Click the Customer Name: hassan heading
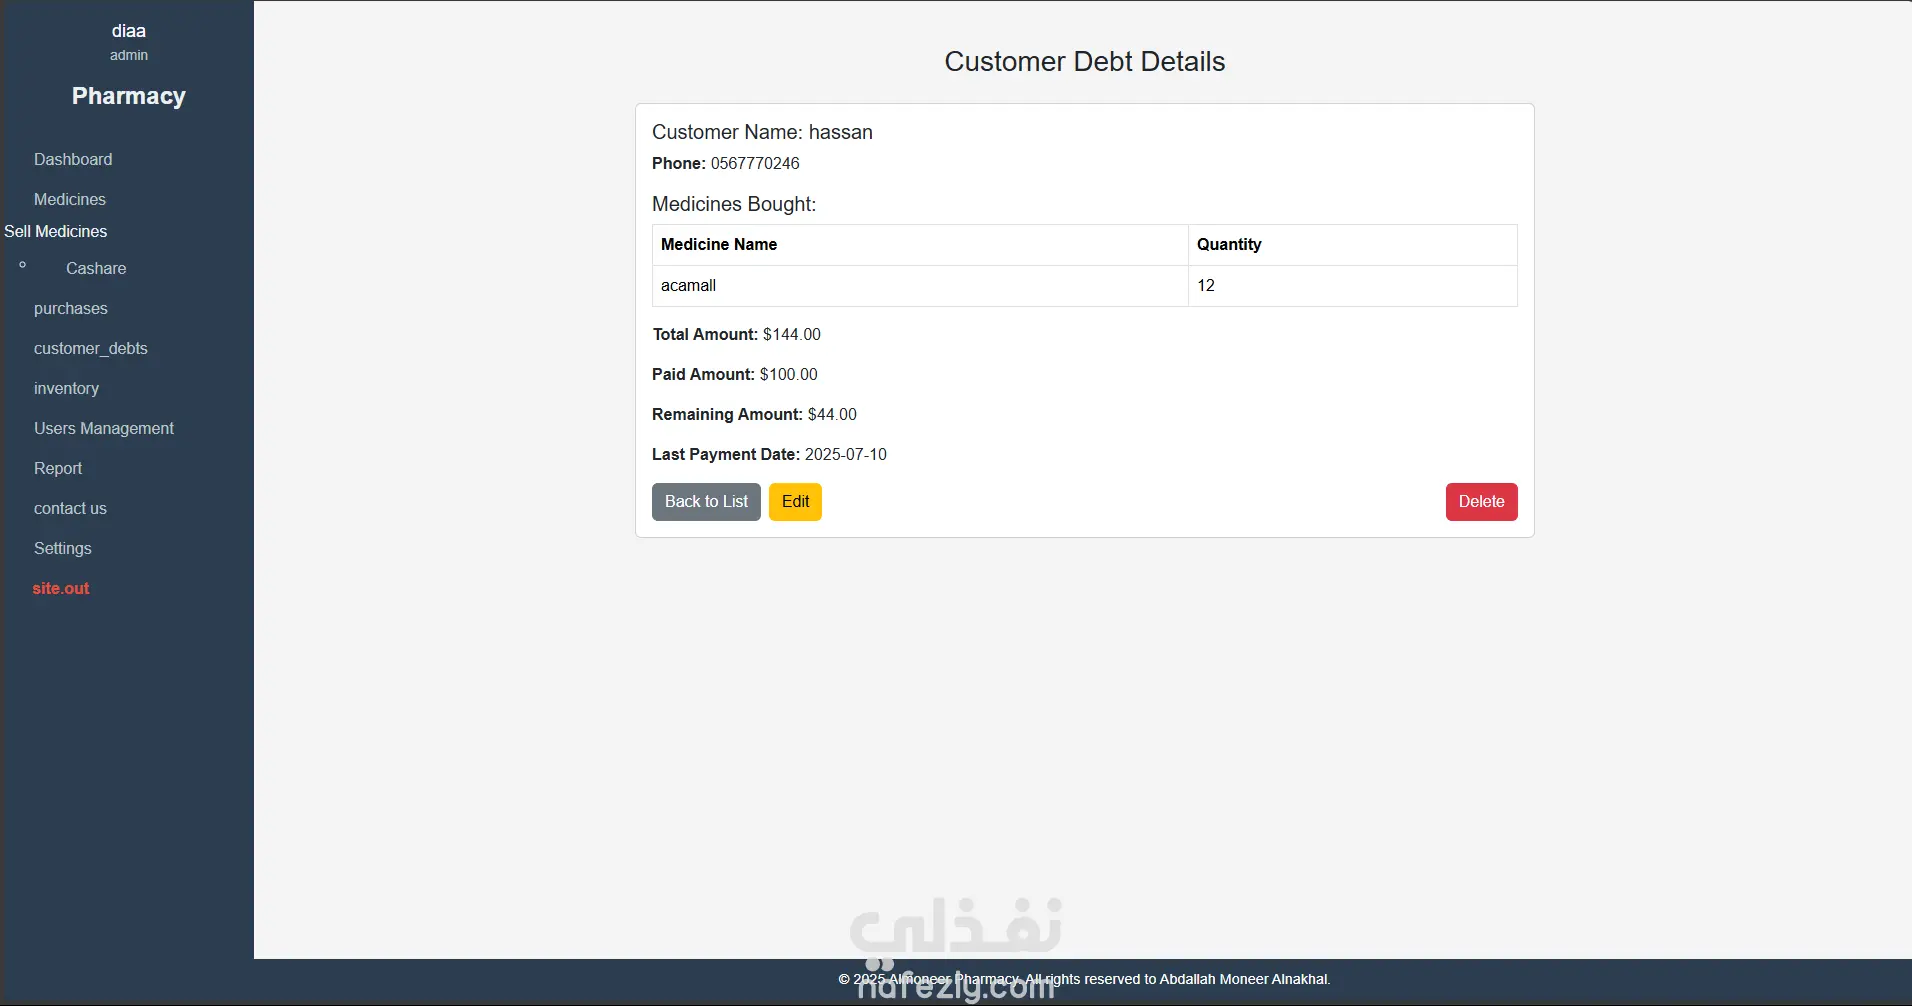Image resolution: width=1912 pixels, height=1006 pixels. tap(762, 132)
